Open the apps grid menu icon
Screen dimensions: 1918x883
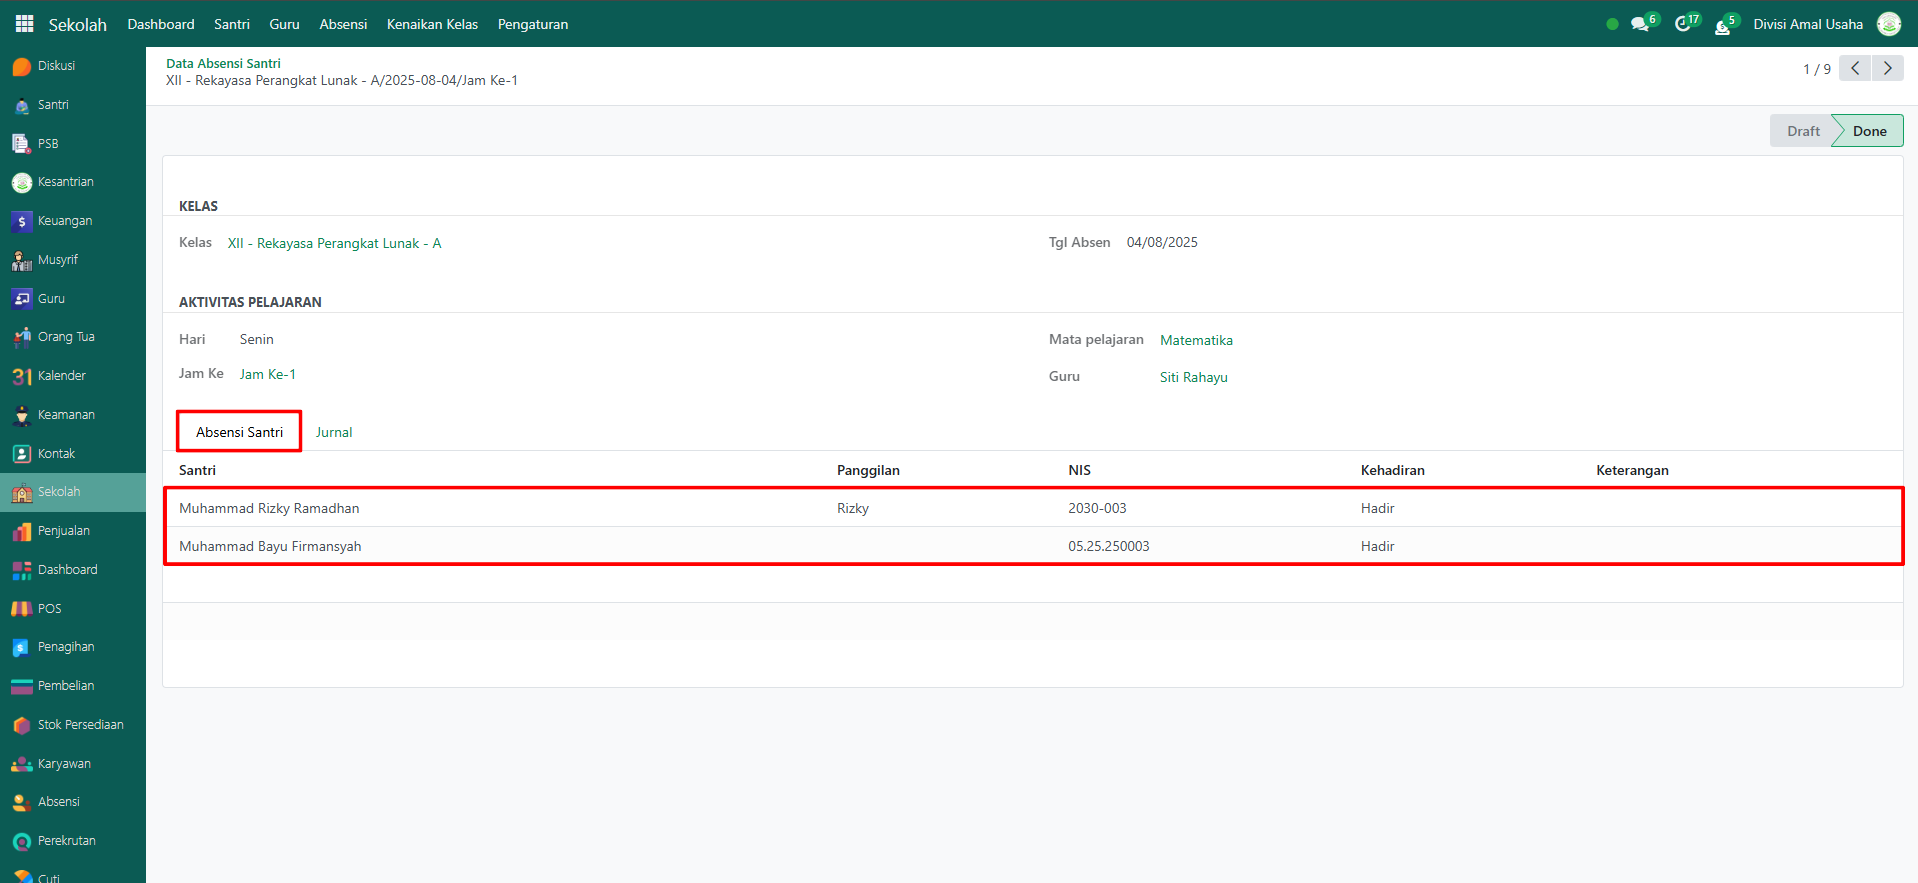[x=24, y=24]
